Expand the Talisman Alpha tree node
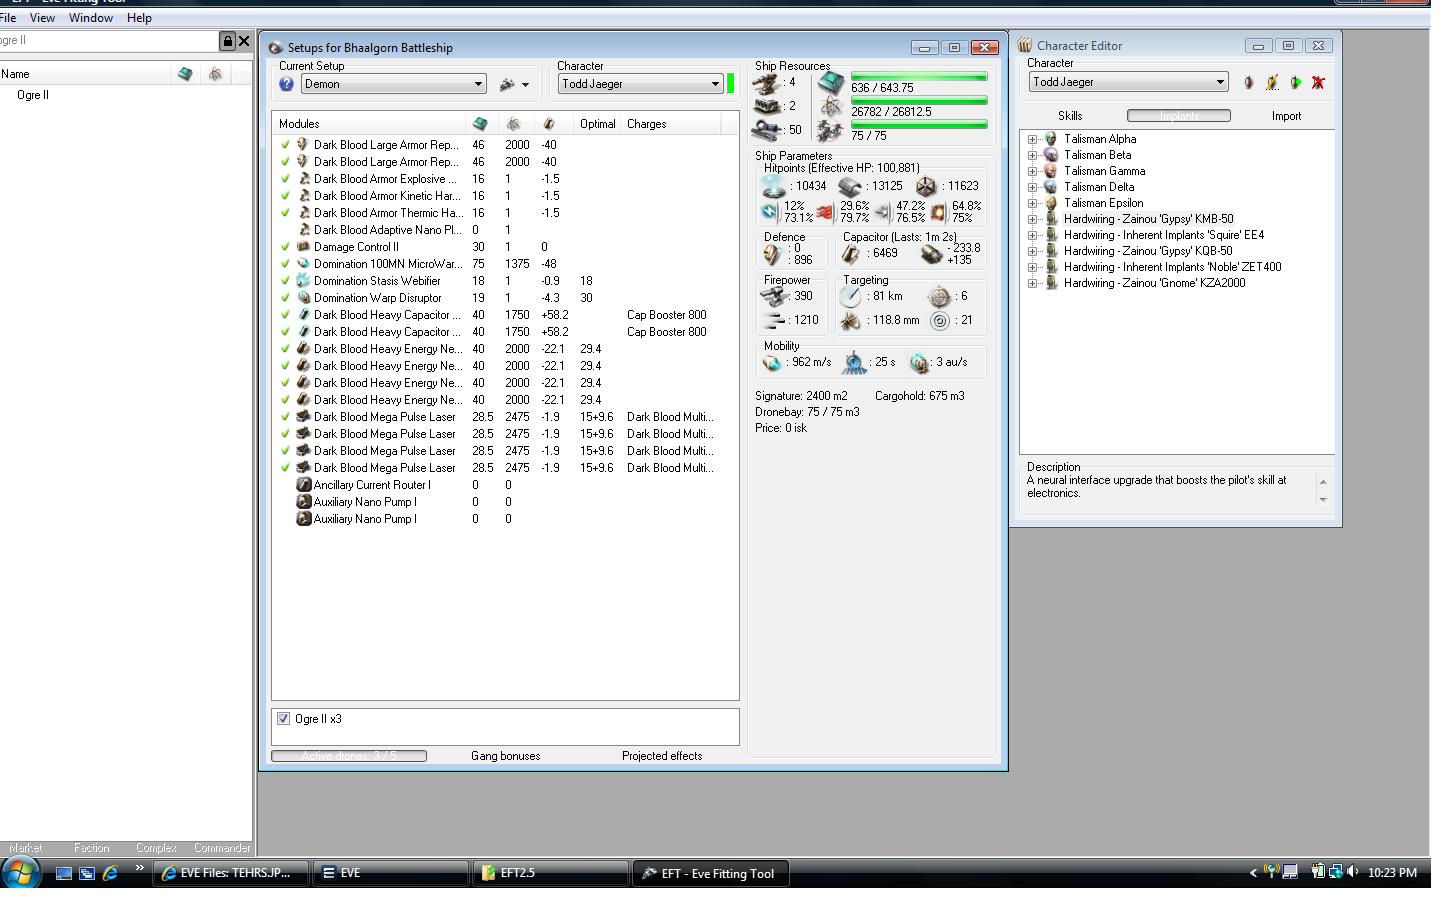1440x900 pixels. pos(1033,140)
